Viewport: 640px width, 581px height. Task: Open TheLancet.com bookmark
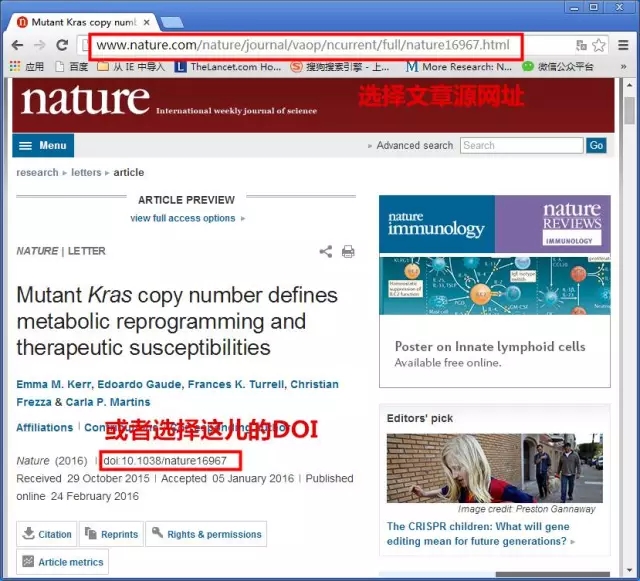228,67
